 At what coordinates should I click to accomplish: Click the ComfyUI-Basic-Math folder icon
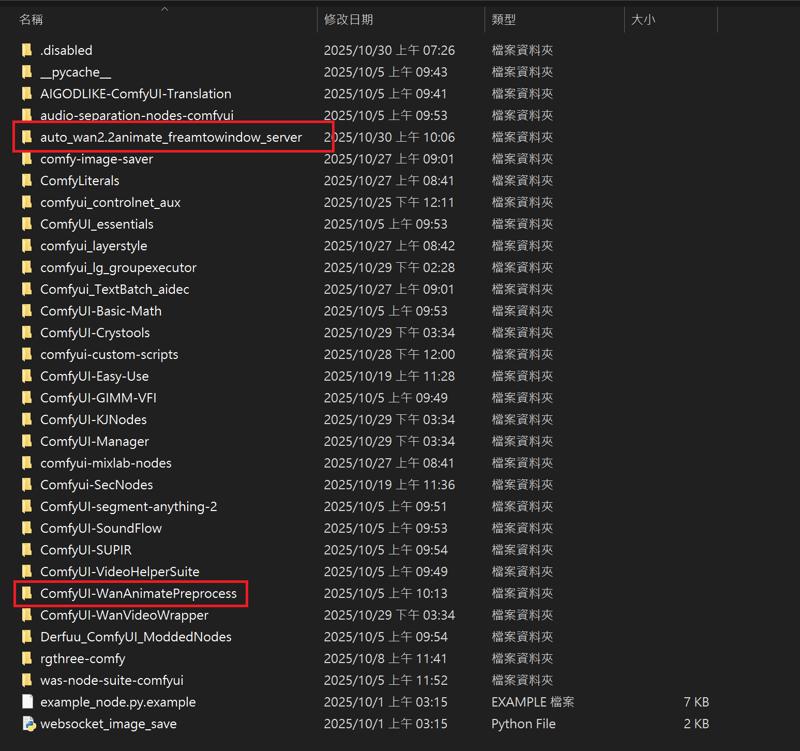point(27,311)
